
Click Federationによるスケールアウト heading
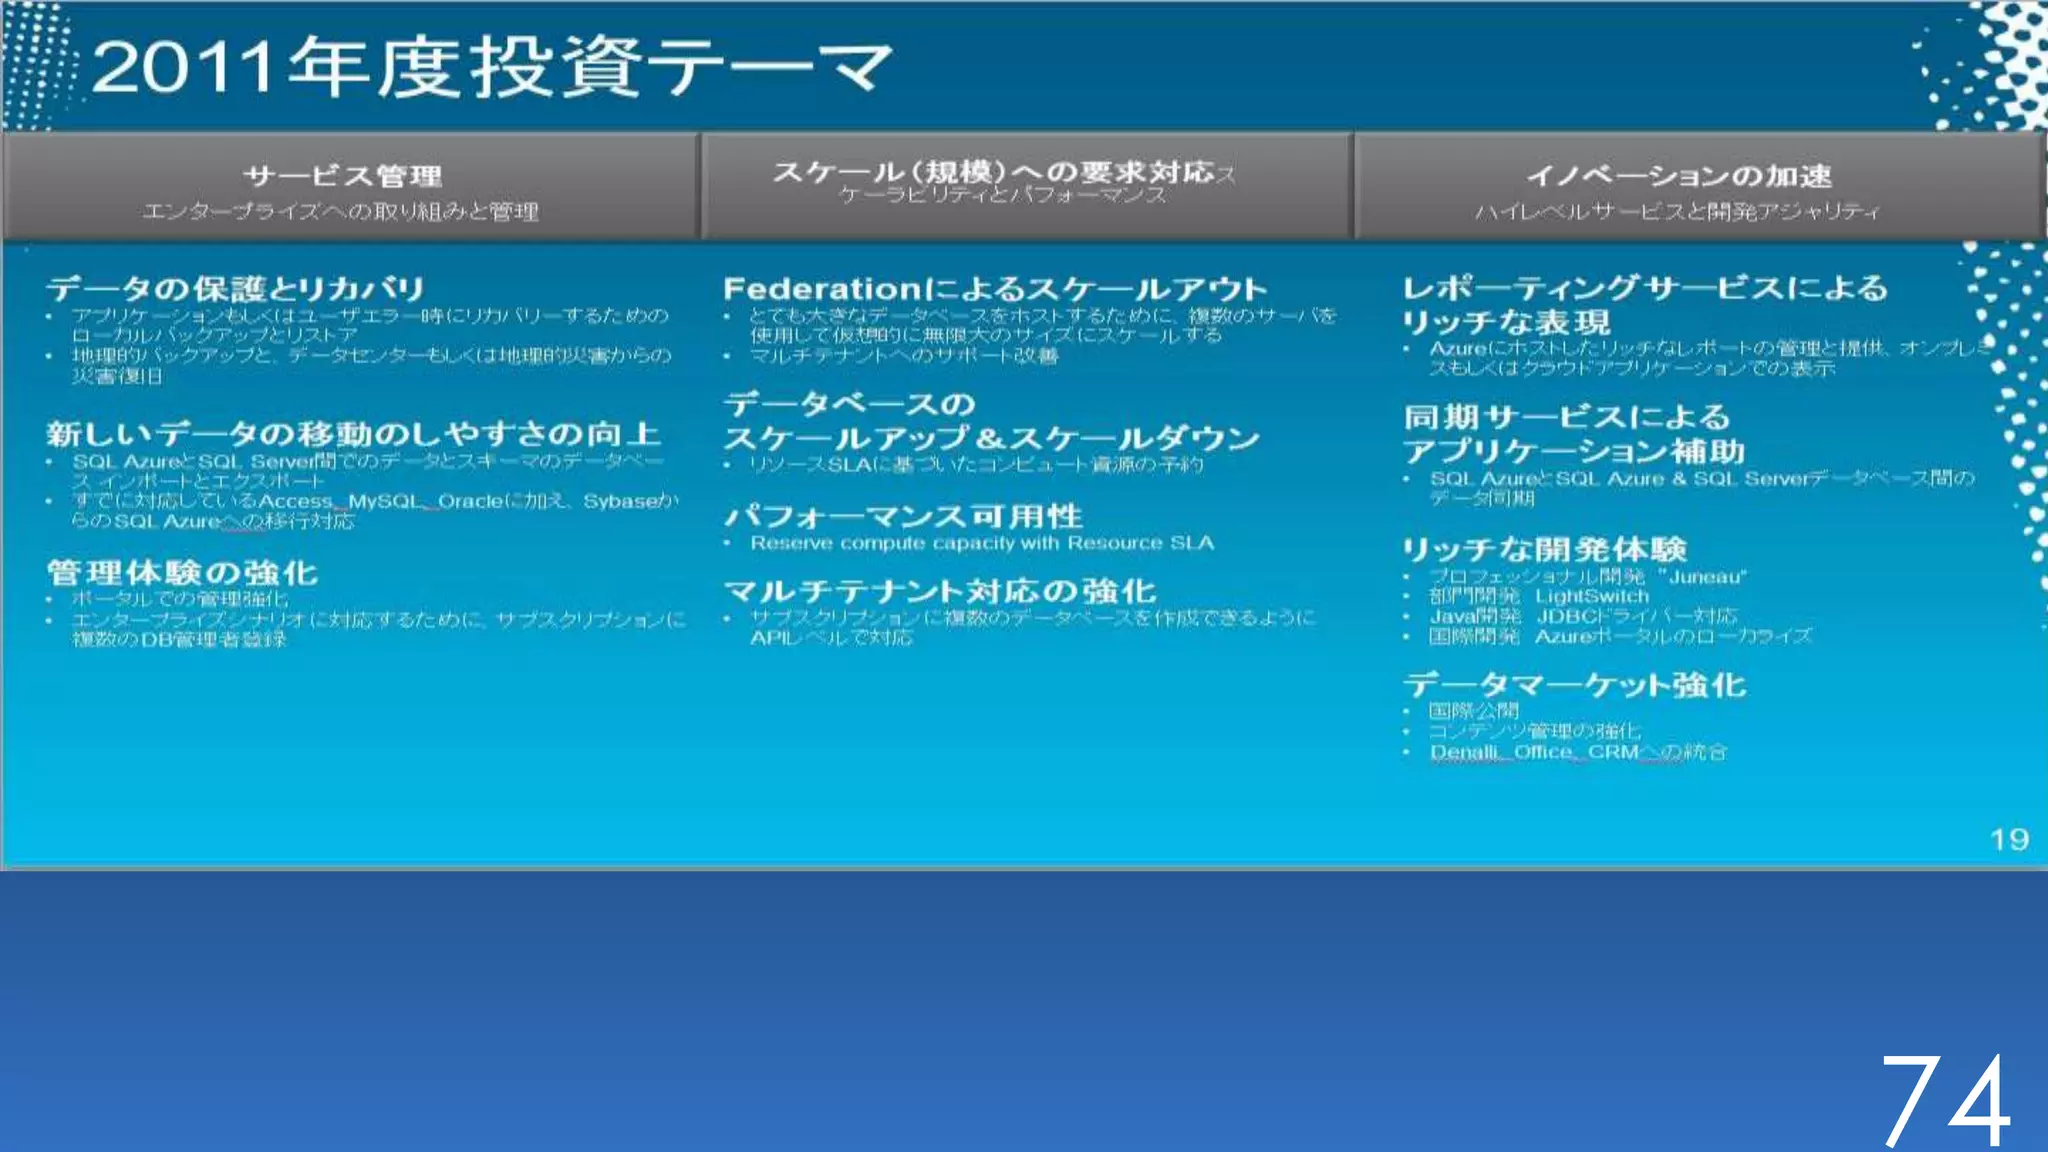[x=995, y=289]
